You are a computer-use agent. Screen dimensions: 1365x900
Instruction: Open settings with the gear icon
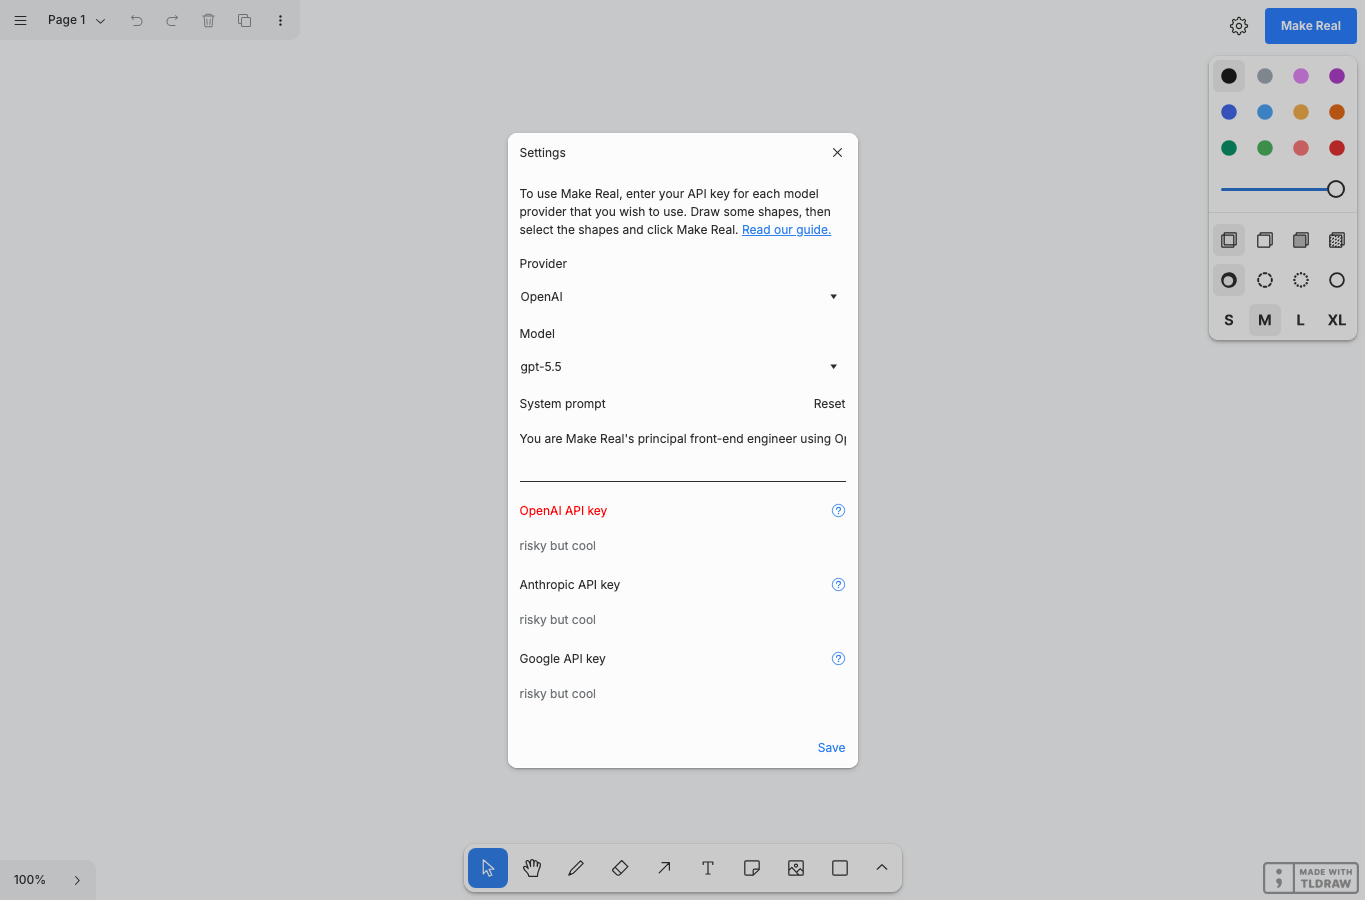(x=1239, y=26)
